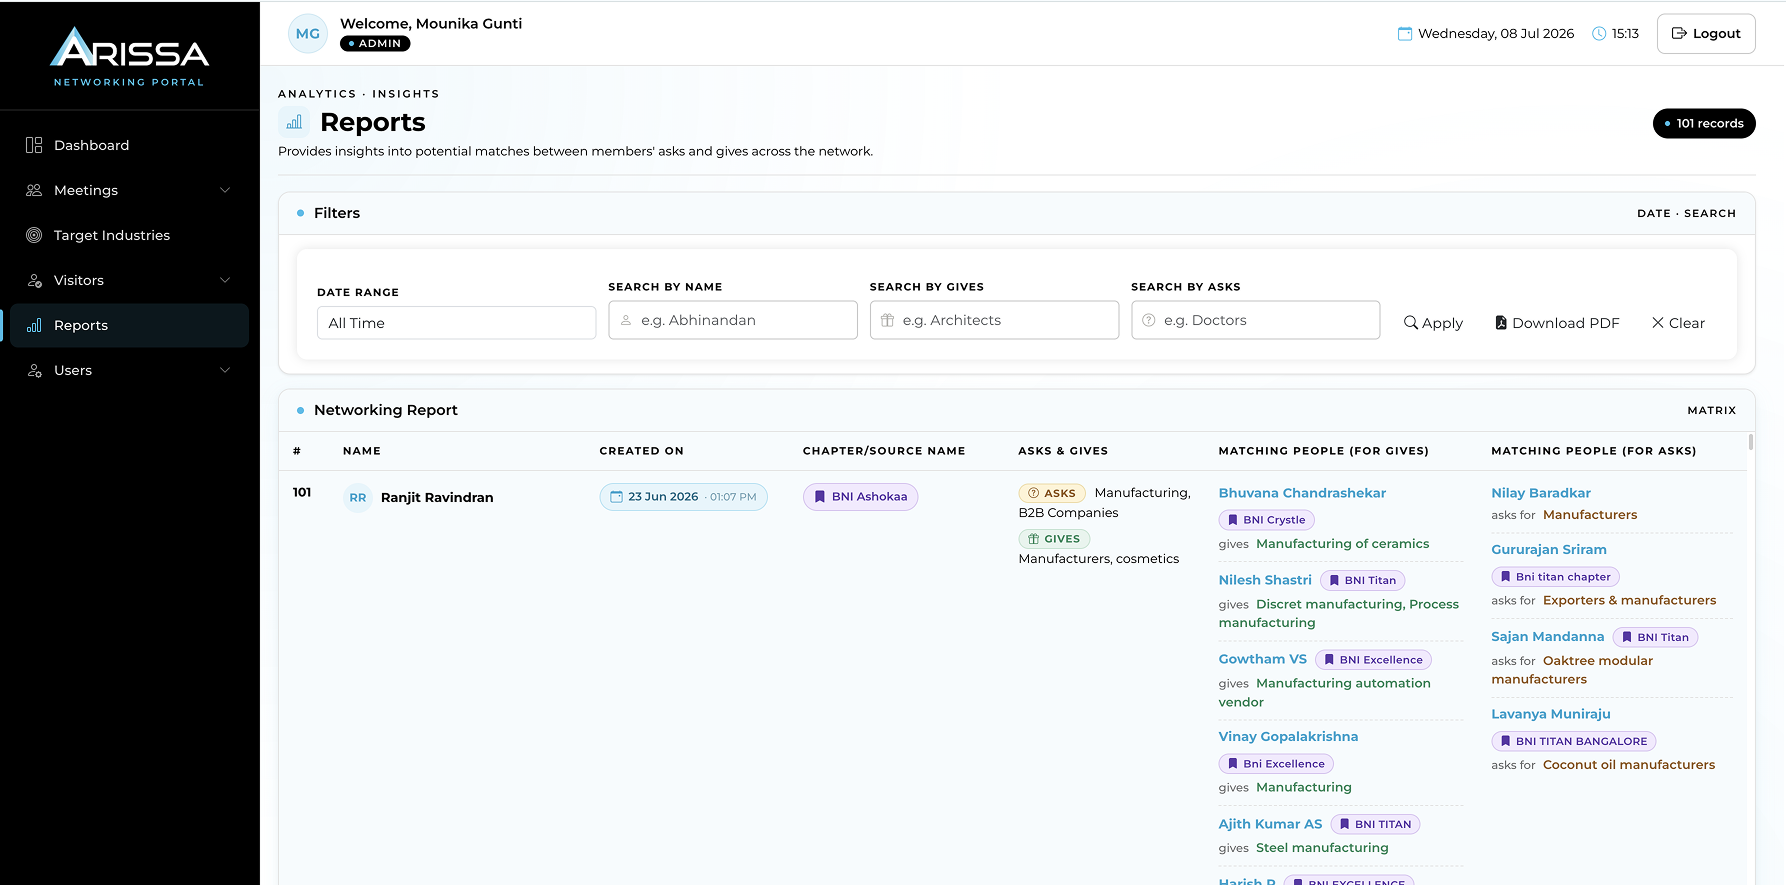The width and height of the screenshot is (1786, 885).
Task: Open Nilay Baradkar's profile link
Action: point(1541,493)
